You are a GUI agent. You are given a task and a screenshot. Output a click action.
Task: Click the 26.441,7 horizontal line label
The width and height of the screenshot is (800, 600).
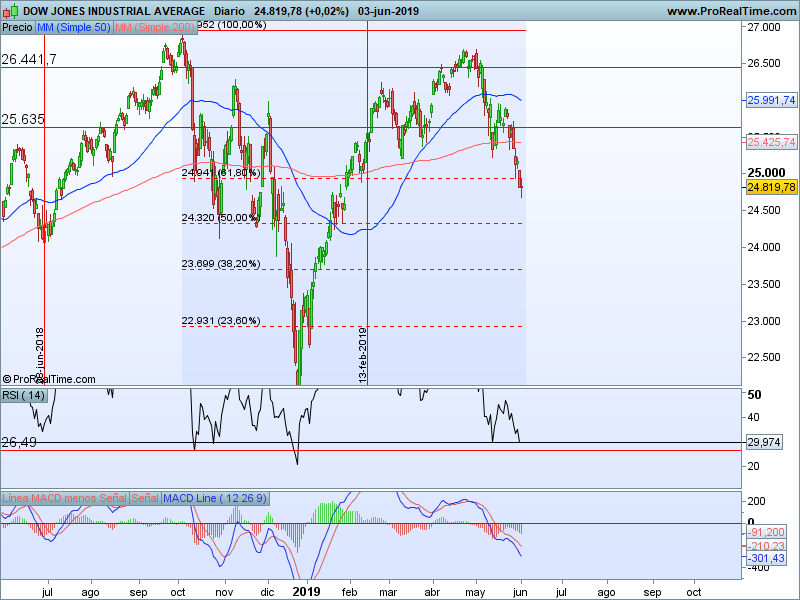[x=29, y=59]
